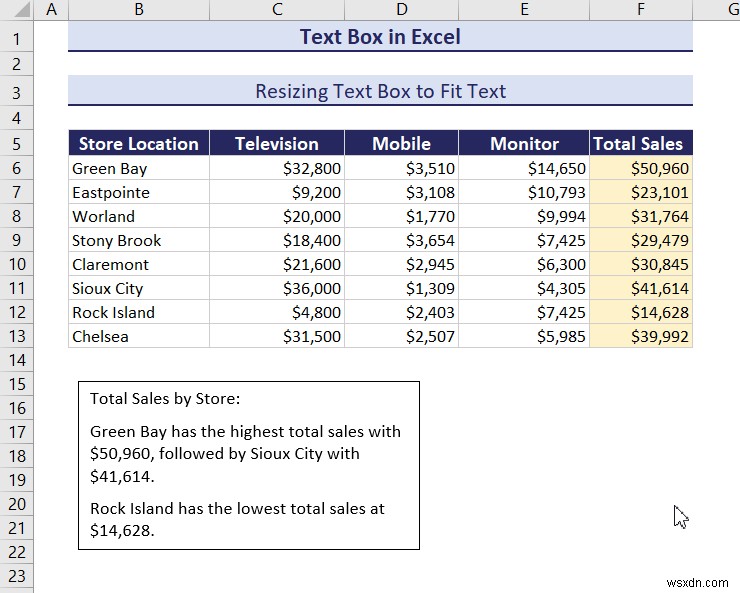Viewport: 740px width, 593px height.
Task: Select the Chelsea cell
Action: (x=139, y=336)
